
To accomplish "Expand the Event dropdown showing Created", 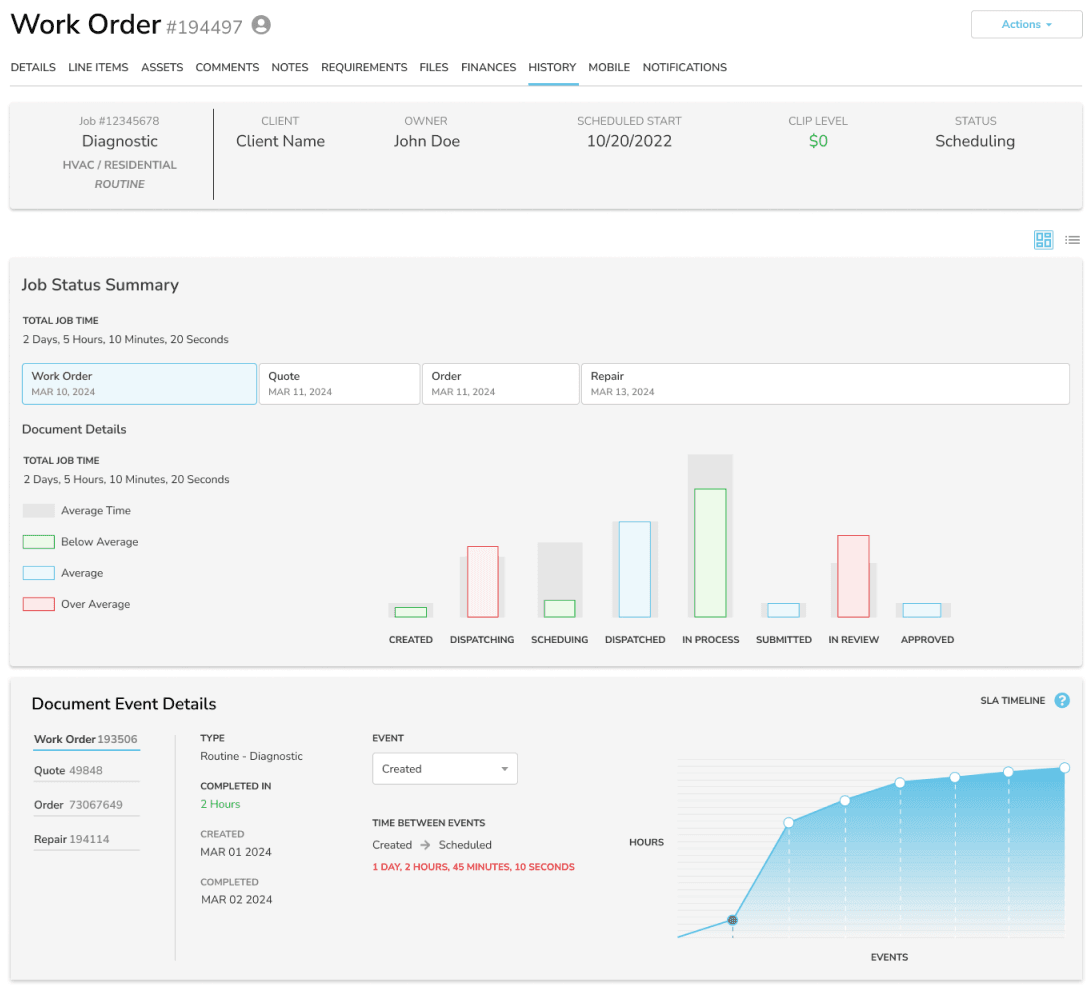I will point(444,769).
